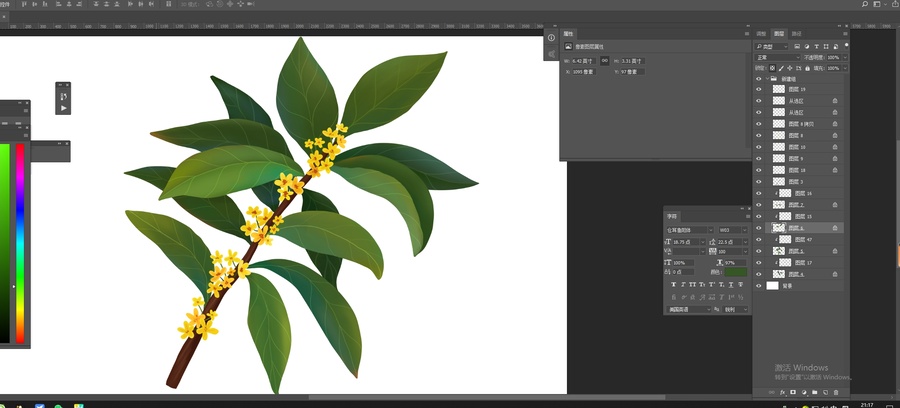Apply underline in Character panel
This screenshot has height=408, width=900.
731,285
